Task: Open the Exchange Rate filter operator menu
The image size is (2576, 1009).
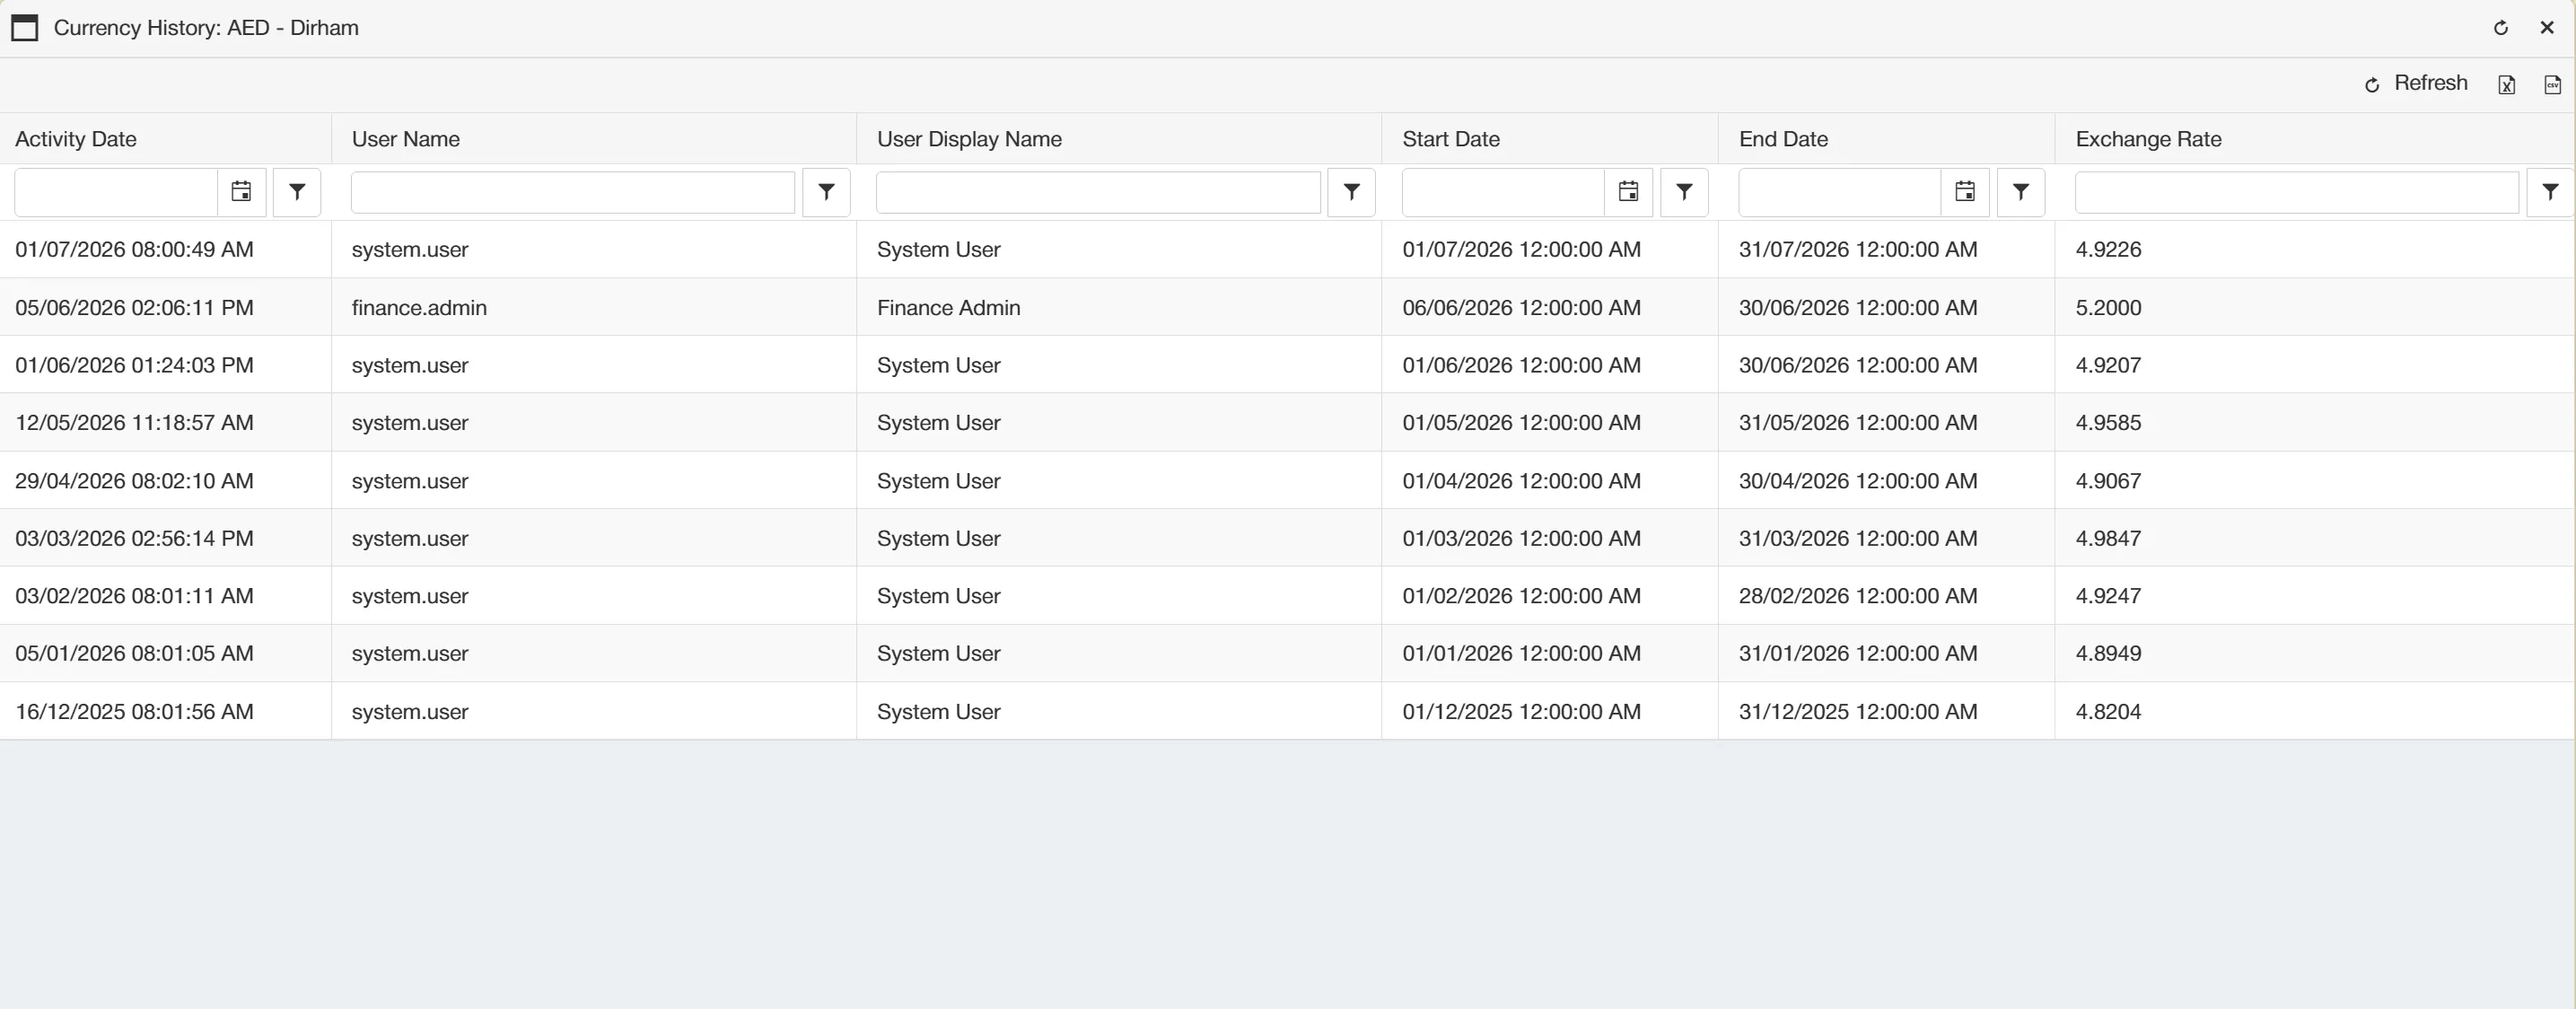Action: (x=2550, y=192)
